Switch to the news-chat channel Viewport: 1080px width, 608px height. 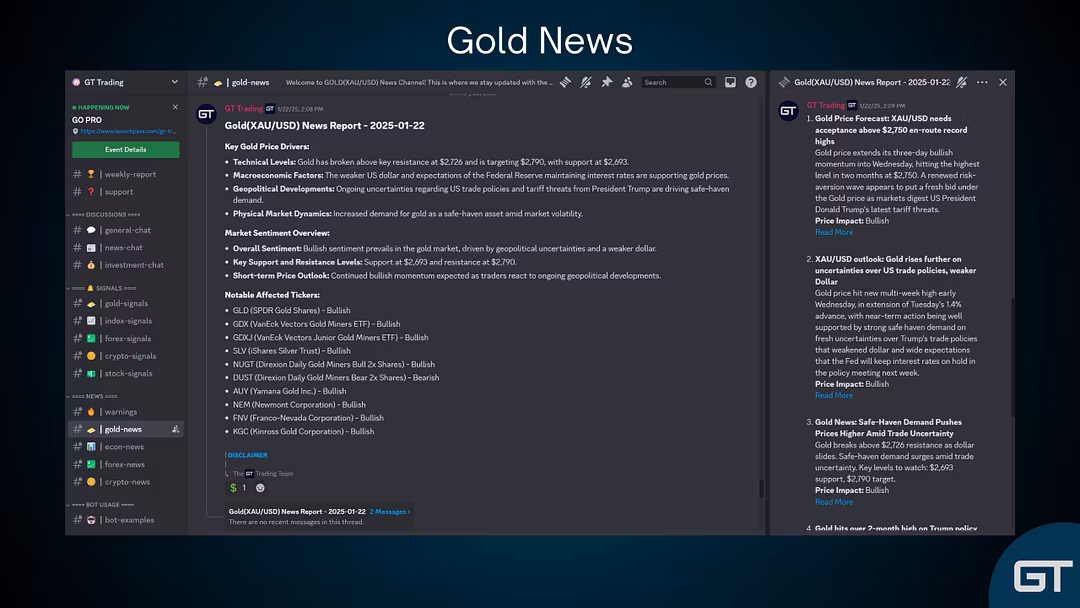point(125,247)
